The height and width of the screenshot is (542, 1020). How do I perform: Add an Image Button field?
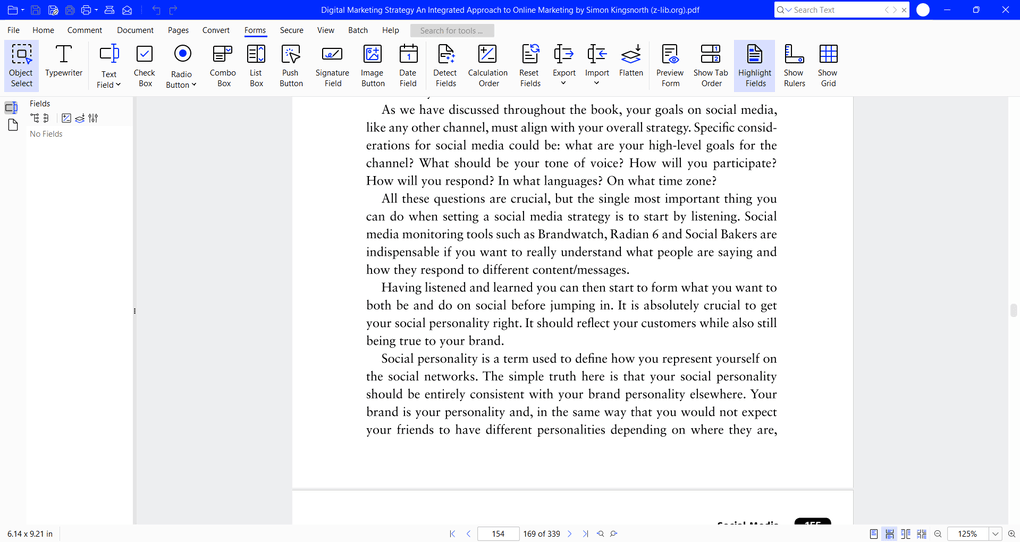(373, 66)
